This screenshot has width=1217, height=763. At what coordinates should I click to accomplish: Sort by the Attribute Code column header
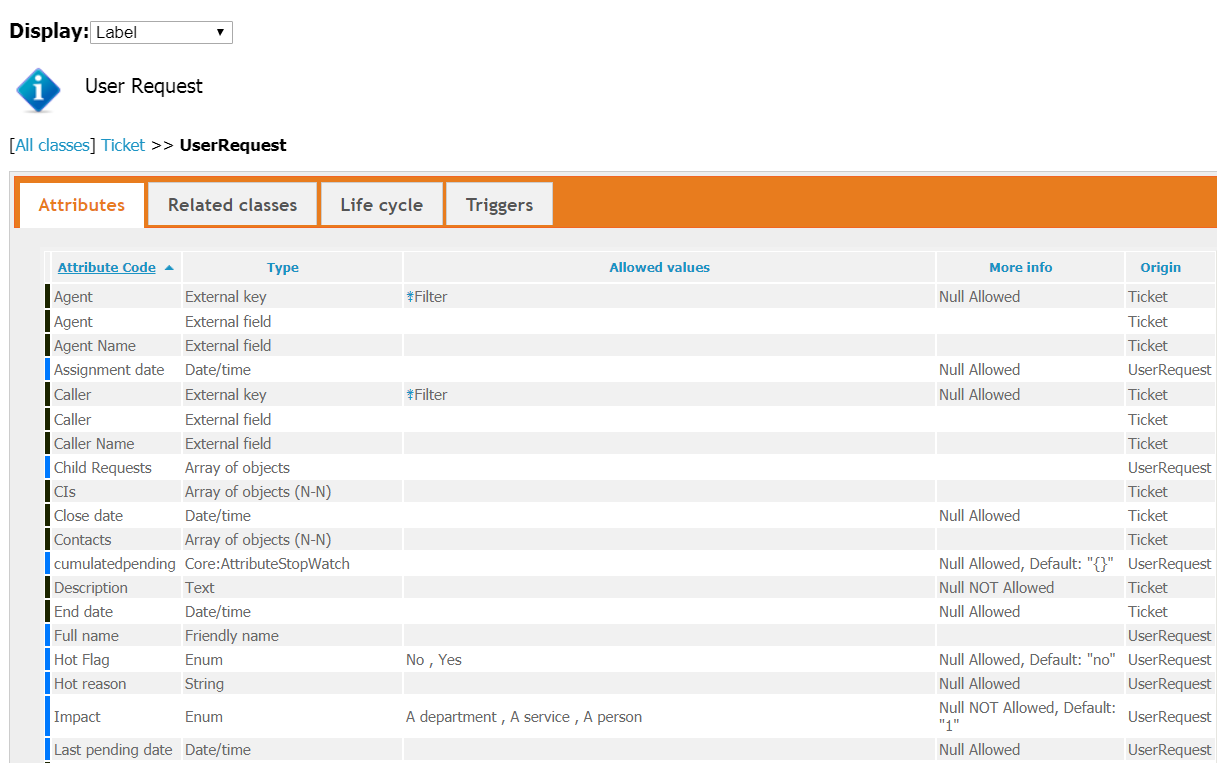click(x=106, y=268)
